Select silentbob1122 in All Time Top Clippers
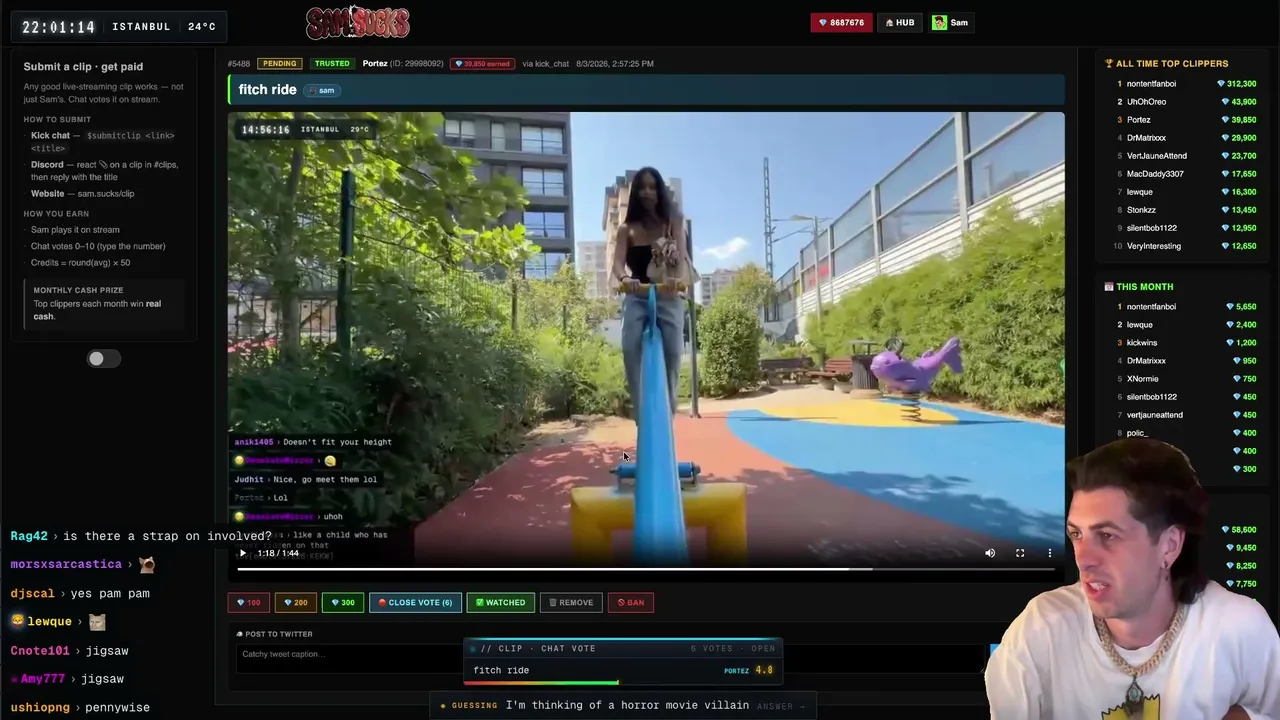The image size is (1280, 720). click(x=1152, y=228)
